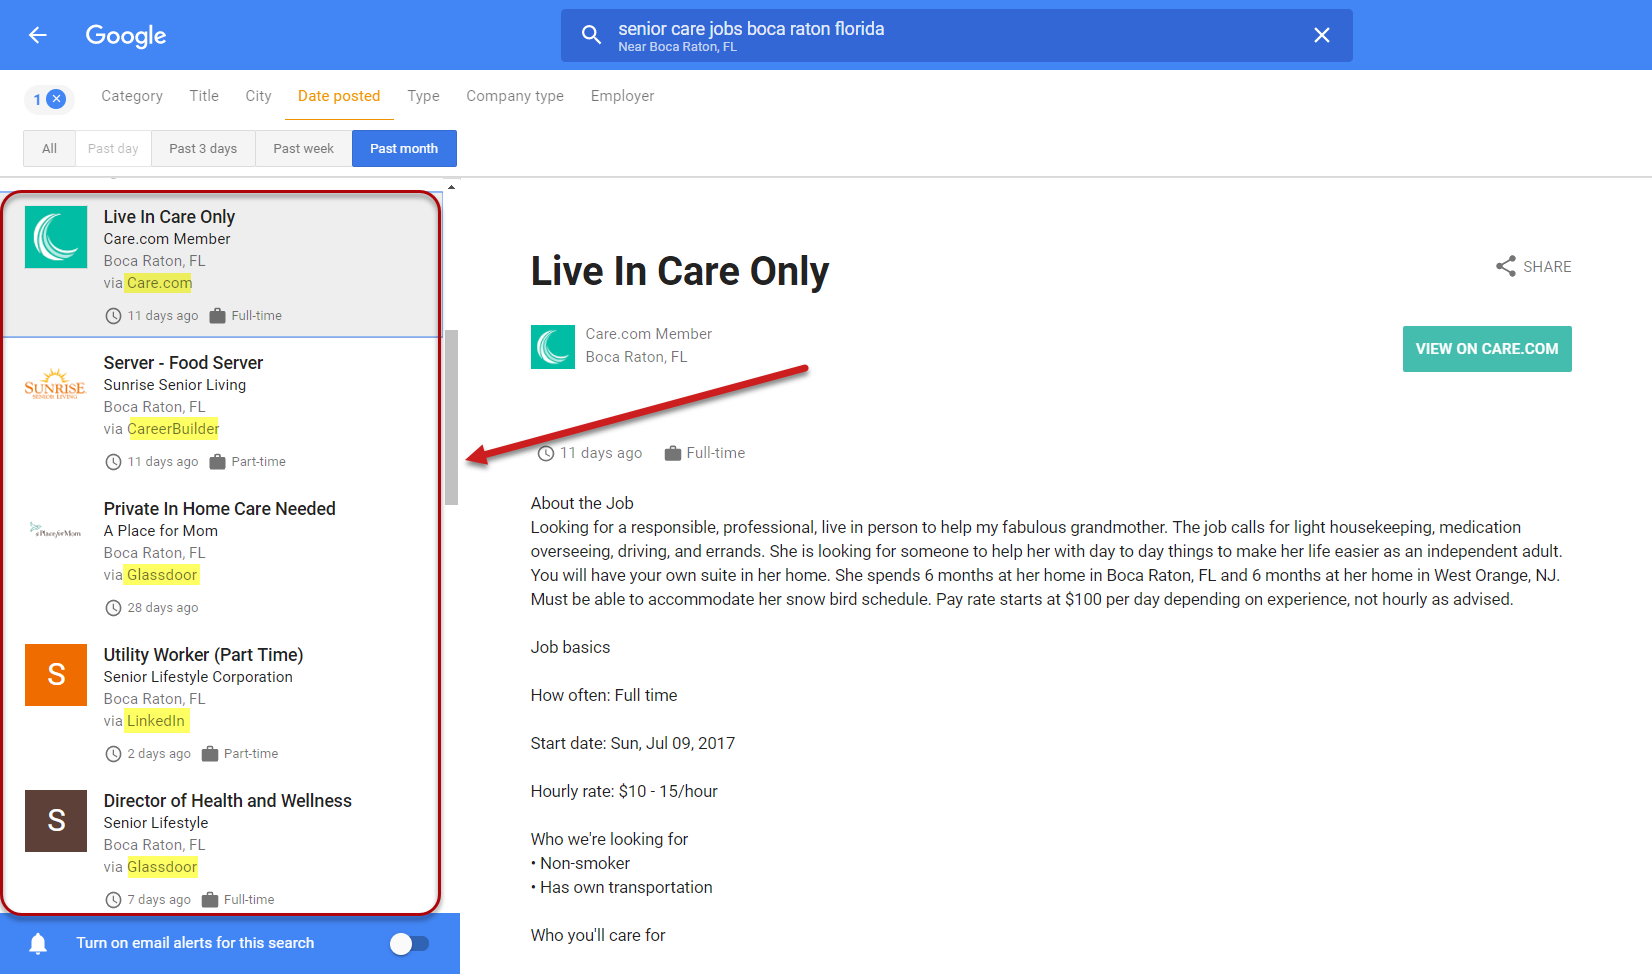Open the Private In Home Care Needed listing
This screenshot has width=1652, height=974.
(220, 509)
